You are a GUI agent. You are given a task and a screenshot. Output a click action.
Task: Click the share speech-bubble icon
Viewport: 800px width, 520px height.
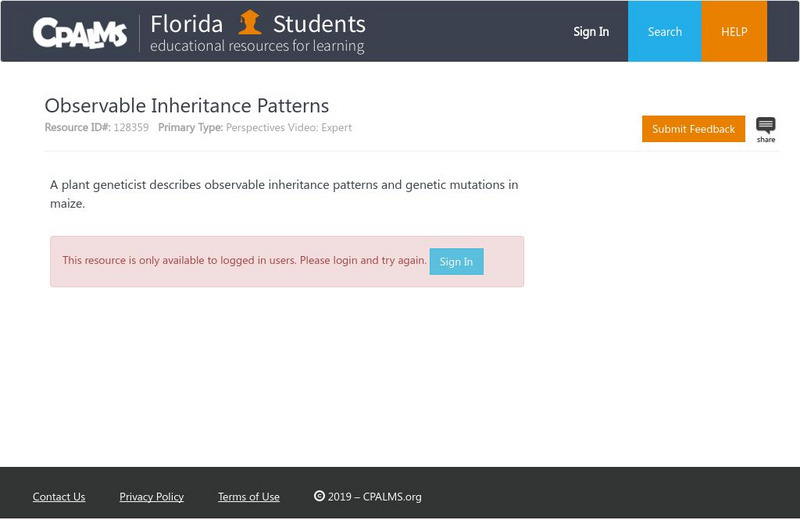pyautogui.click(x=765, y=126)
